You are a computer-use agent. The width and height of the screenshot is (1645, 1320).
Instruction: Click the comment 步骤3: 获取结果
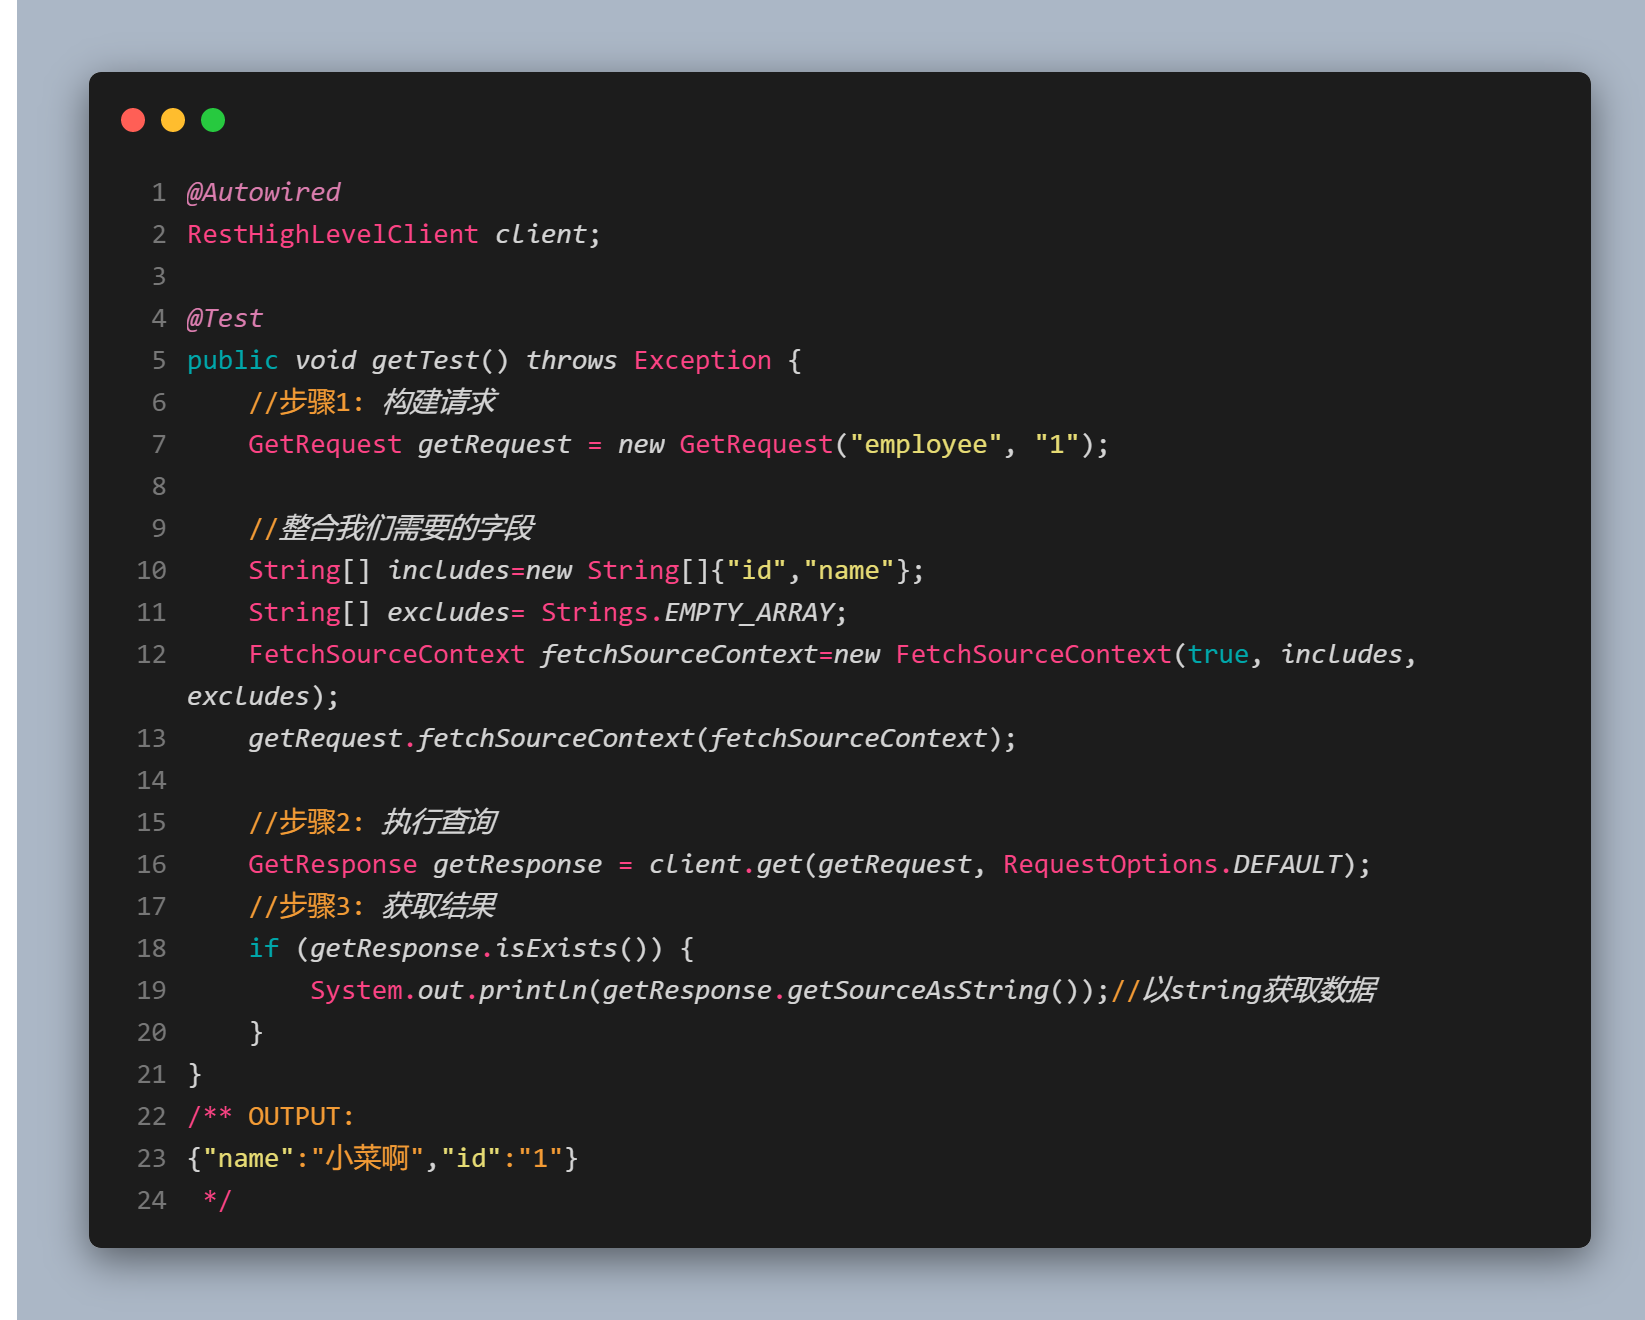[372, 906]
